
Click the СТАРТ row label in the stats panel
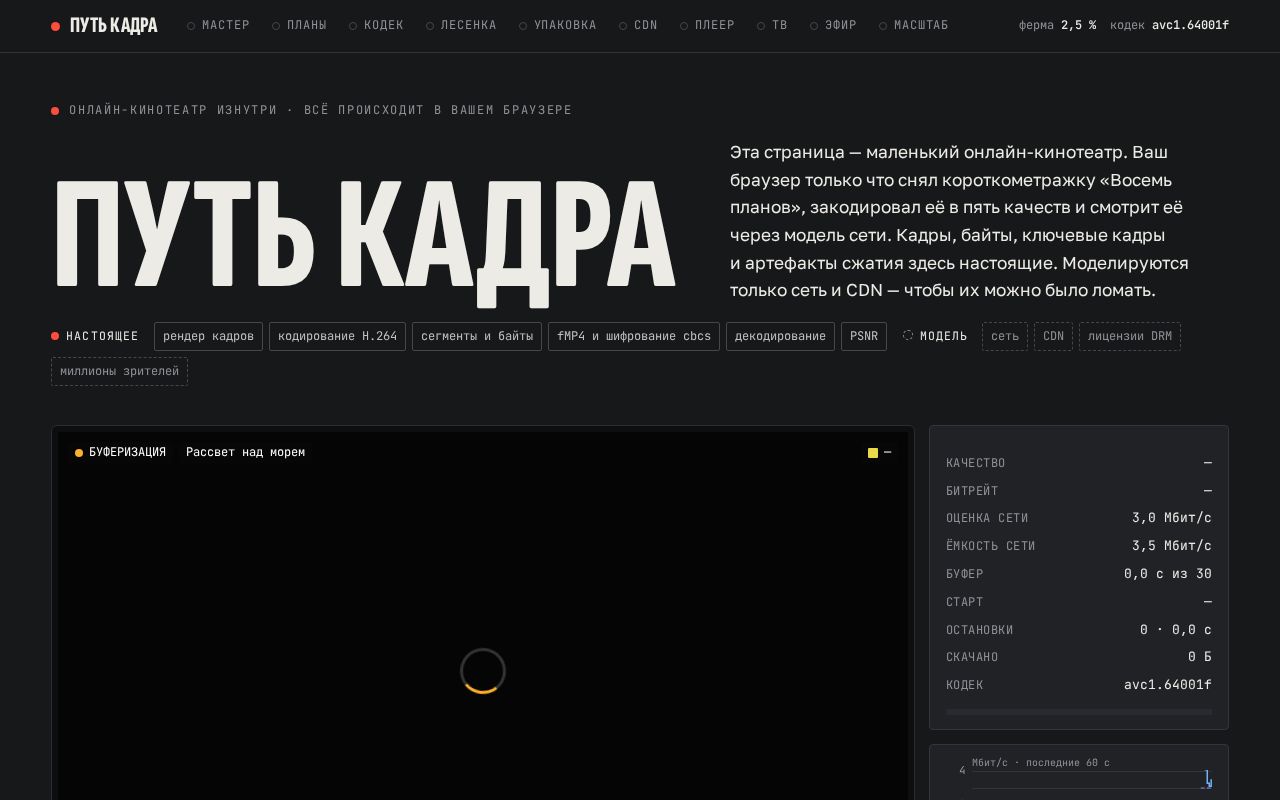pyautogui.click(x=965, y=602)
